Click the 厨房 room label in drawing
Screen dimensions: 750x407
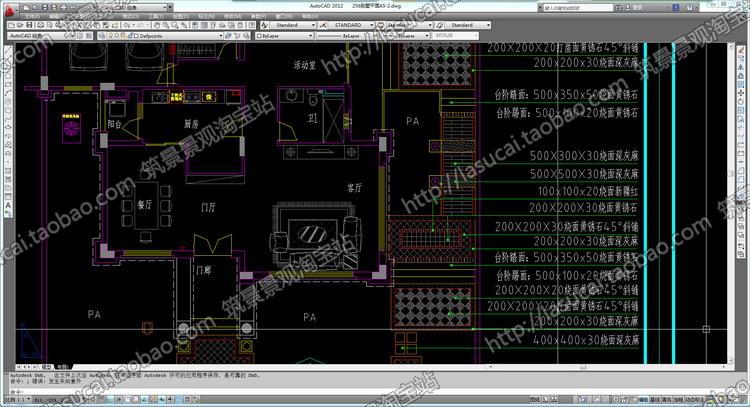(191, 124)
